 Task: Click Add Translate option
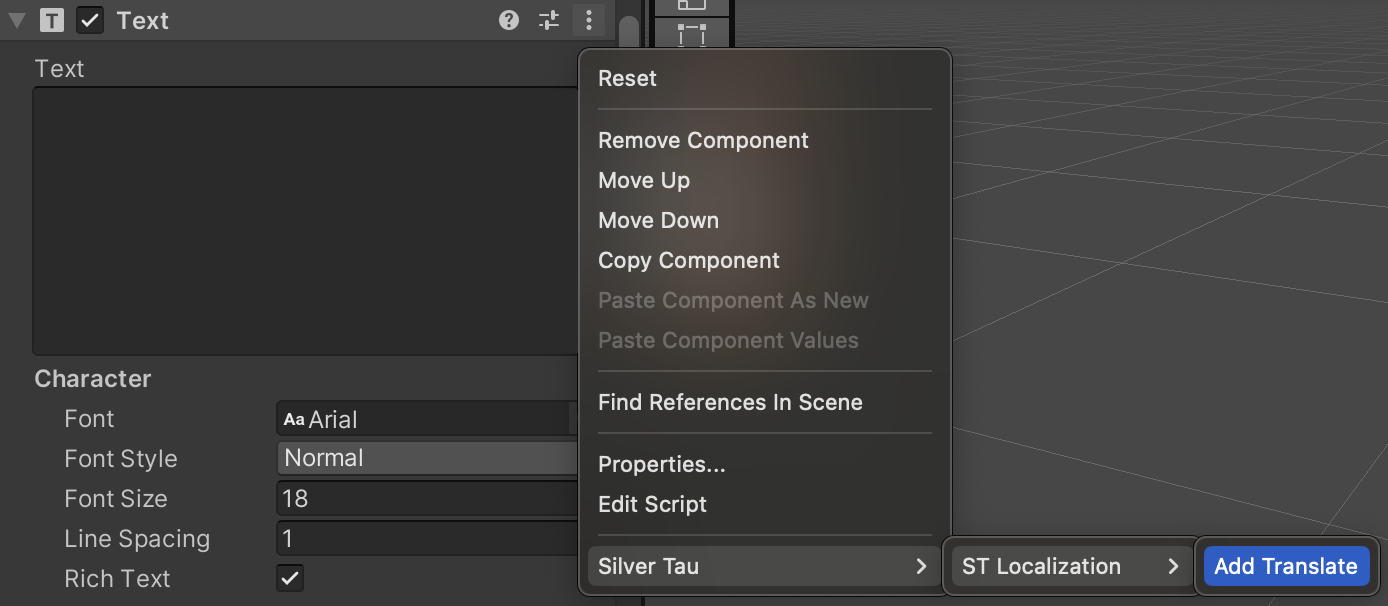pyautogui.click(x=1285, y=566)
